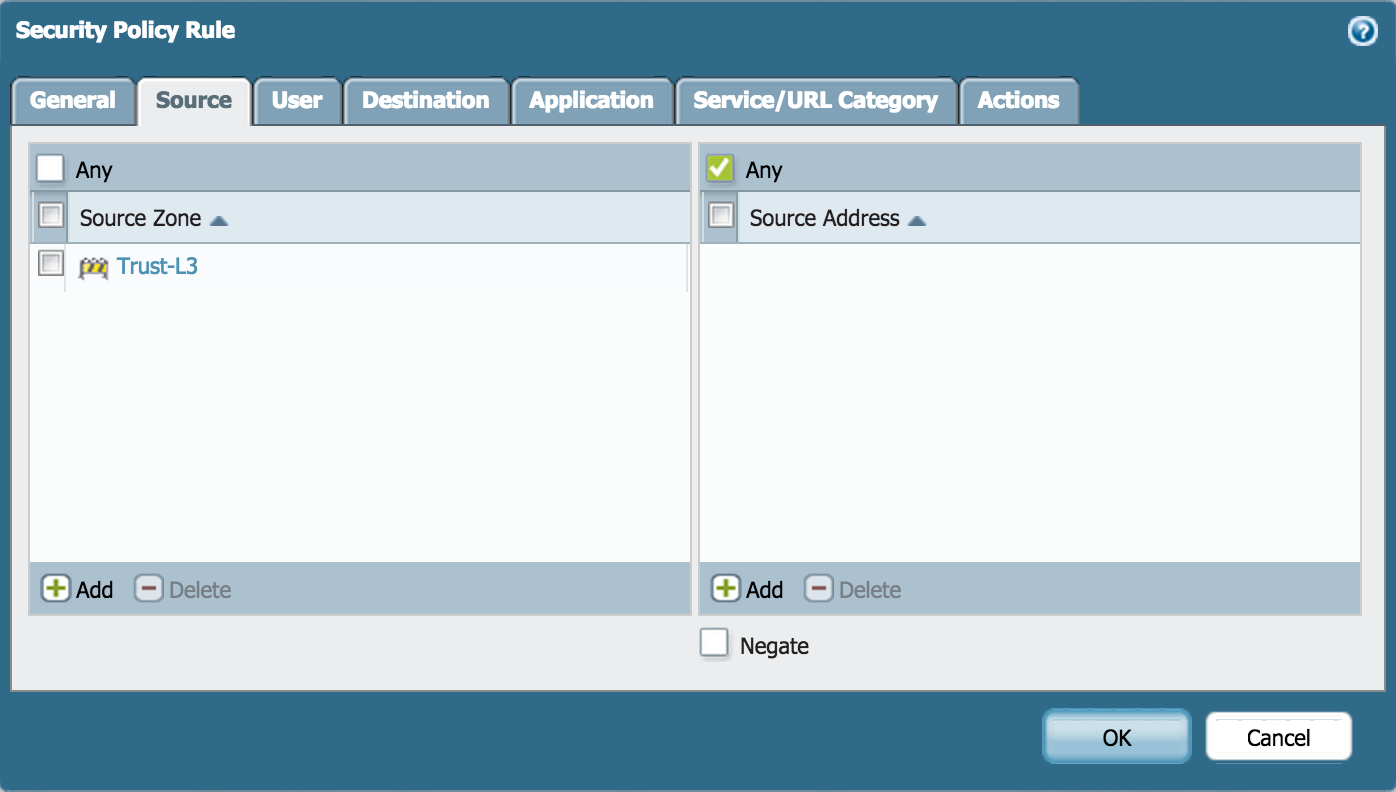Image resolution: width=1396 pixels, height=792 pixels.
Task: Click the Delete icon under Source Address
Action: coord(852,589)
